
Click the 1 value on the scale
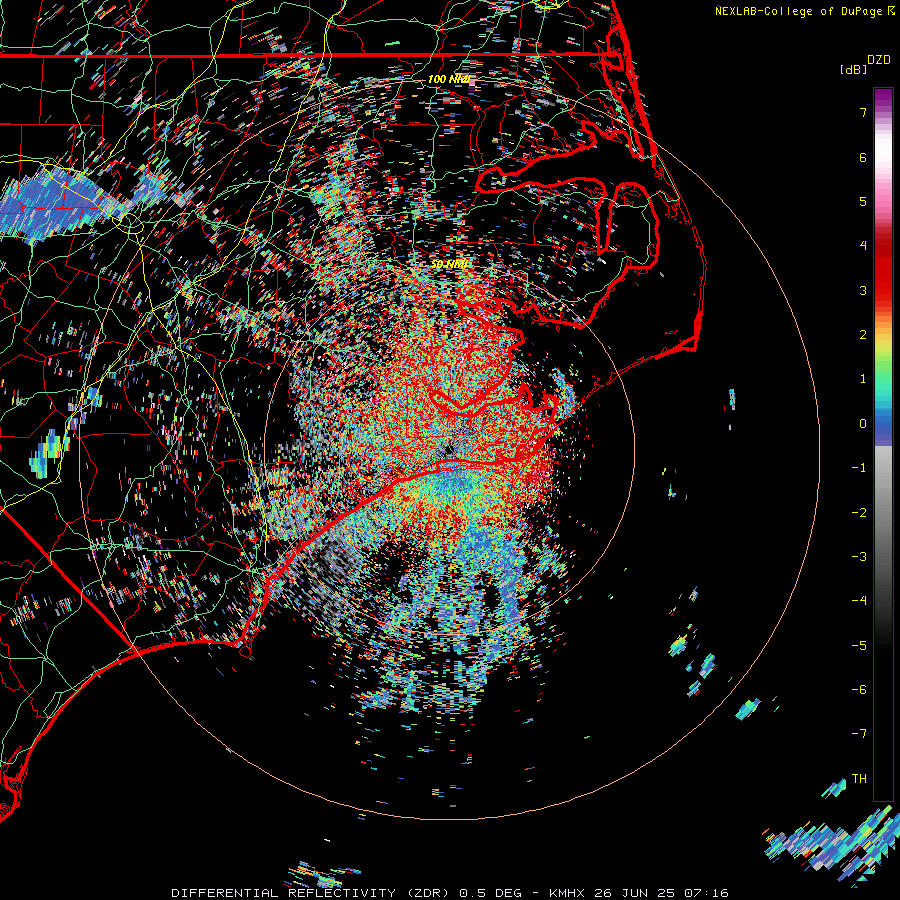[x=863, y=379]
